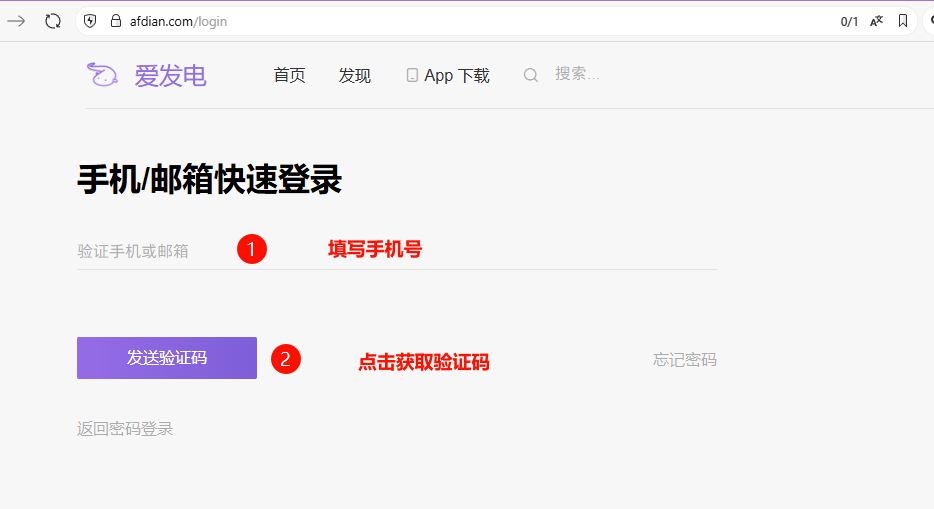Open 忘记密码 link

[684, 360]
